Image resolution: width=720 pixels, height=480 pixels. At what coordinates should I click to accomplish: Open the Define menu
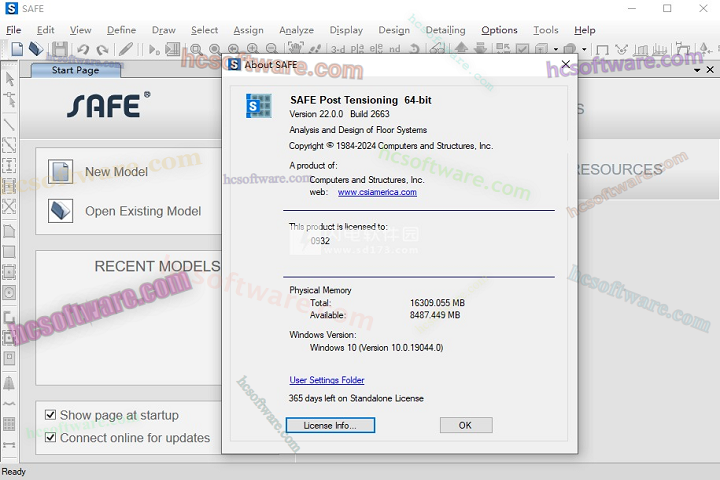[x=121, y=30]
